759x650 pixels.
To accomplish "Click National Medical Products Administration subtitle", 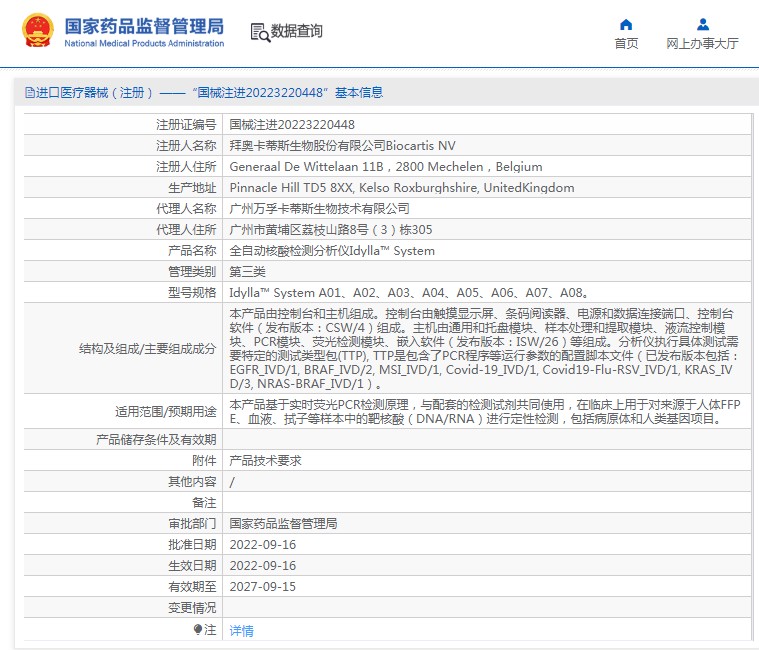I will (x=144, y=43).
